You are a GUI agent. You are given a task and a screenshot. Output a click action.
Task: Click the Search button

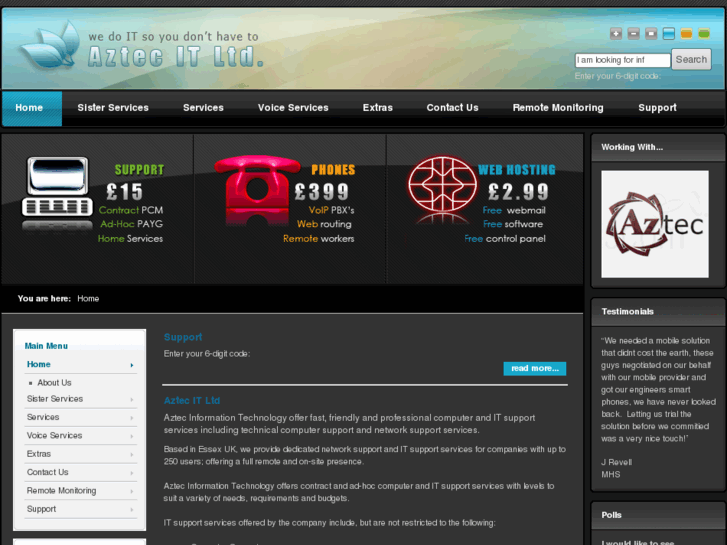(x=691, y=60)
